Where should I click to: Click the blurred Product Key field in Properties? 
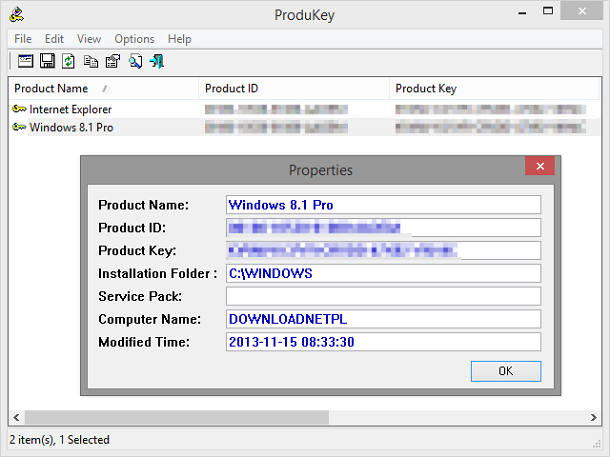(383, 250)
